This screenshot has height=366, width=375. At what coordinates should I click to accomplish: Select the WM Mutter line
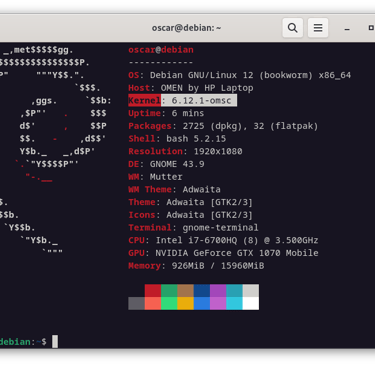(155, 177)
